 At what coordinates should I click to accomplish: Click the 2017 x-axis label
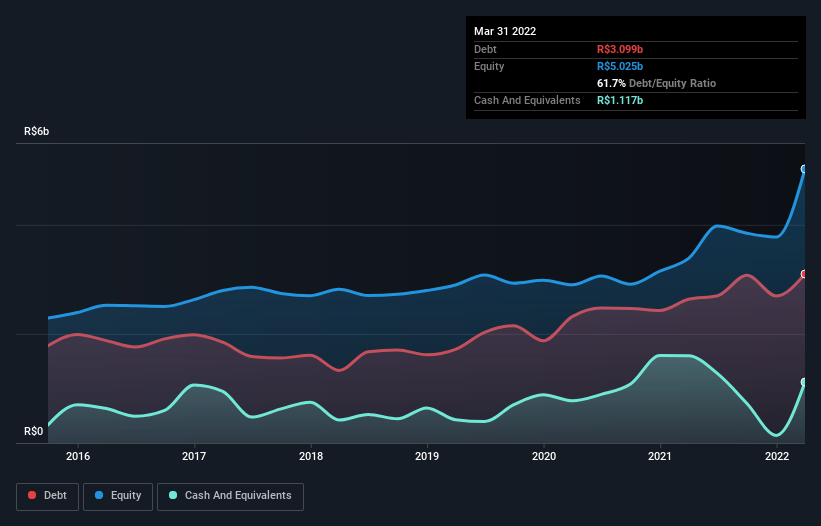pyautogui.click(x=194, y=456)
